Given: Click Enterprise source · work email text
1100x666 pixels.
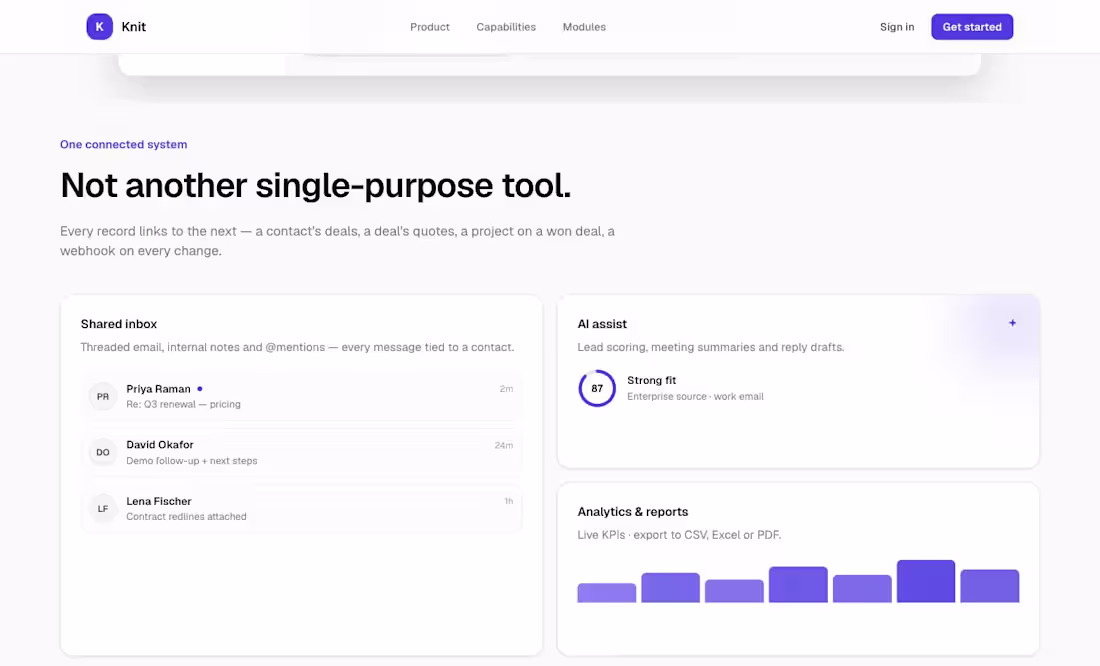Looking at the screenshot, I should (695, 397).
